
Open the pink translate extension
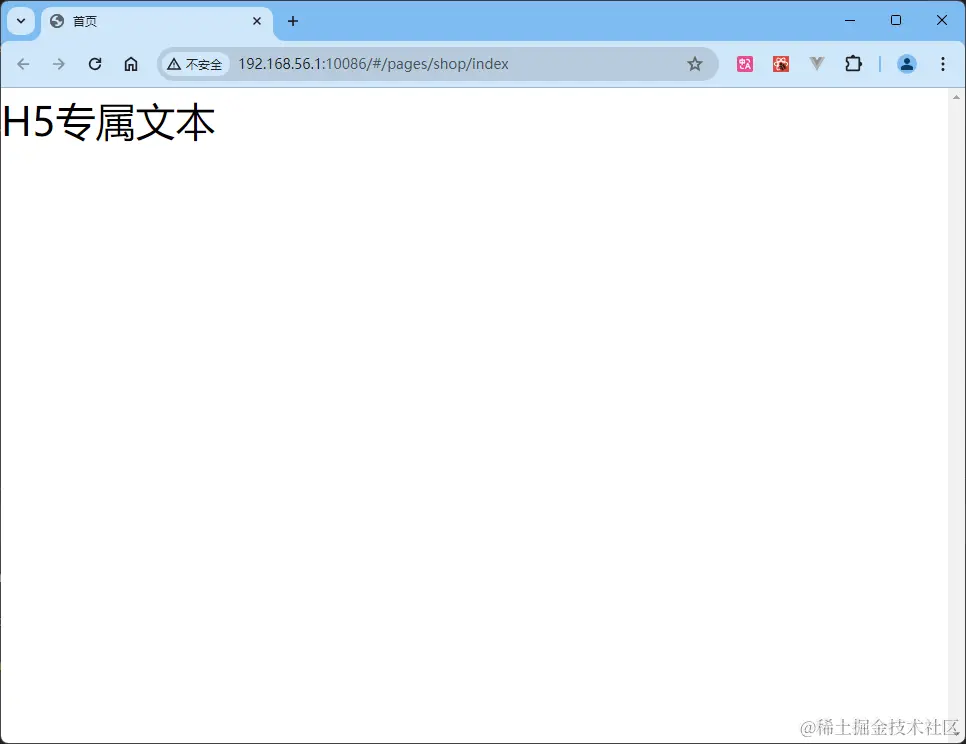click(x=744, y=63)
